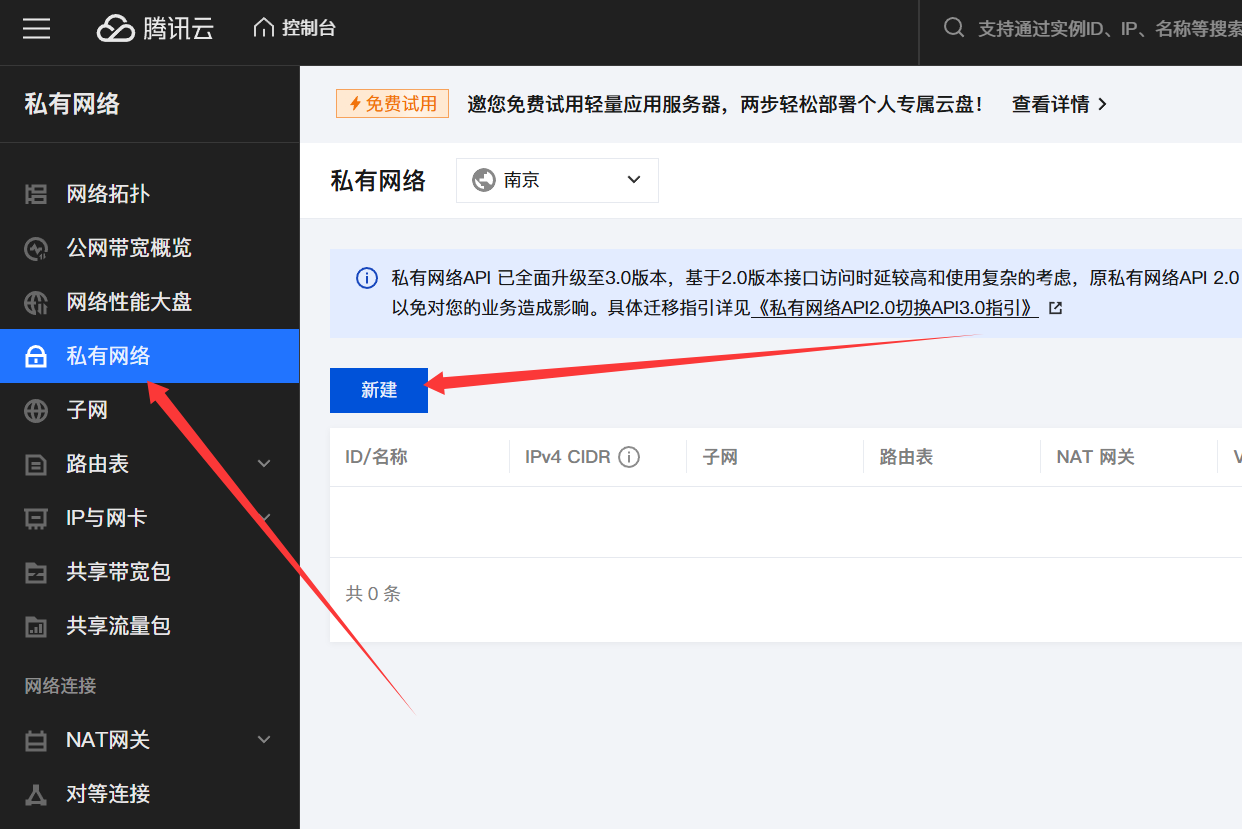Expand the Route Table submenu

[x=264, y=464]
